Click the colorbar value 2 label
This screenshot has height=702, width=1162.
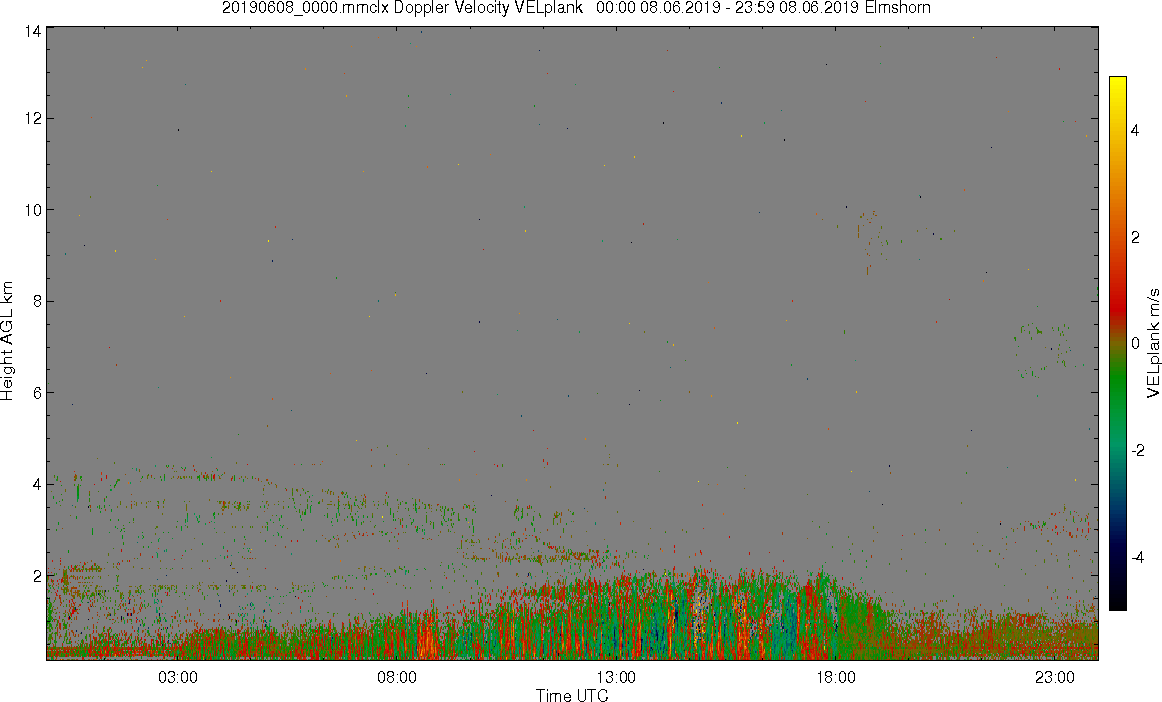tap(1135, 237)
